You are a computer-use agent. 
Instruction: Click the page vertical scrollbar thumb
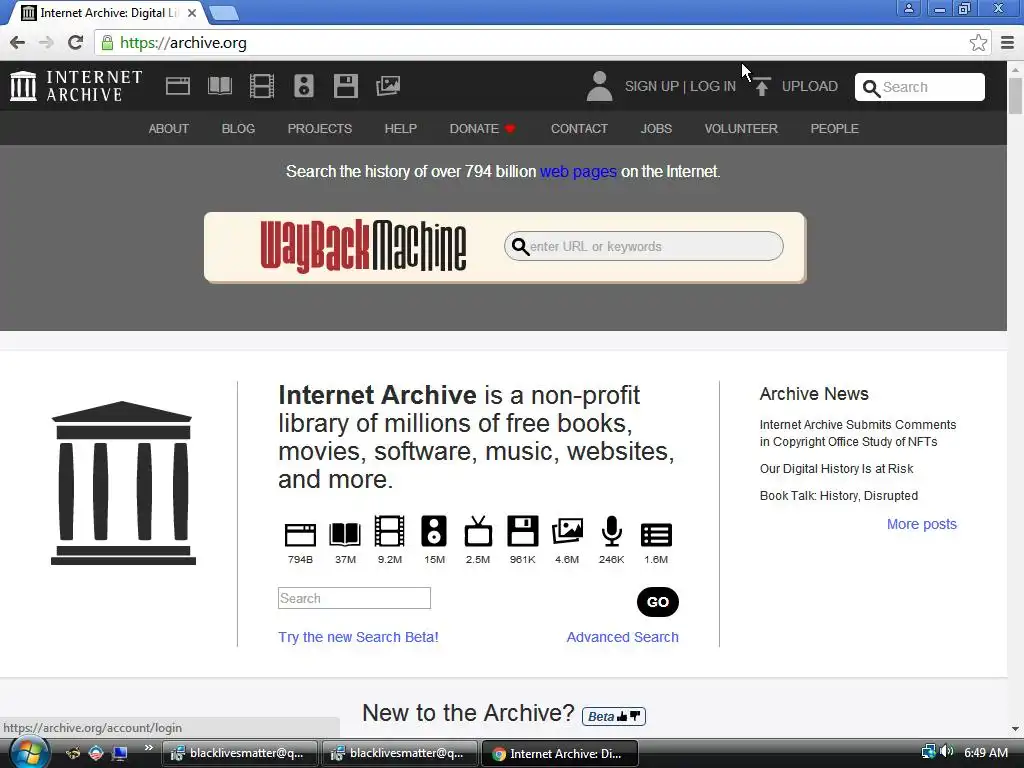pyautogui.click(x=1015, y=95)
